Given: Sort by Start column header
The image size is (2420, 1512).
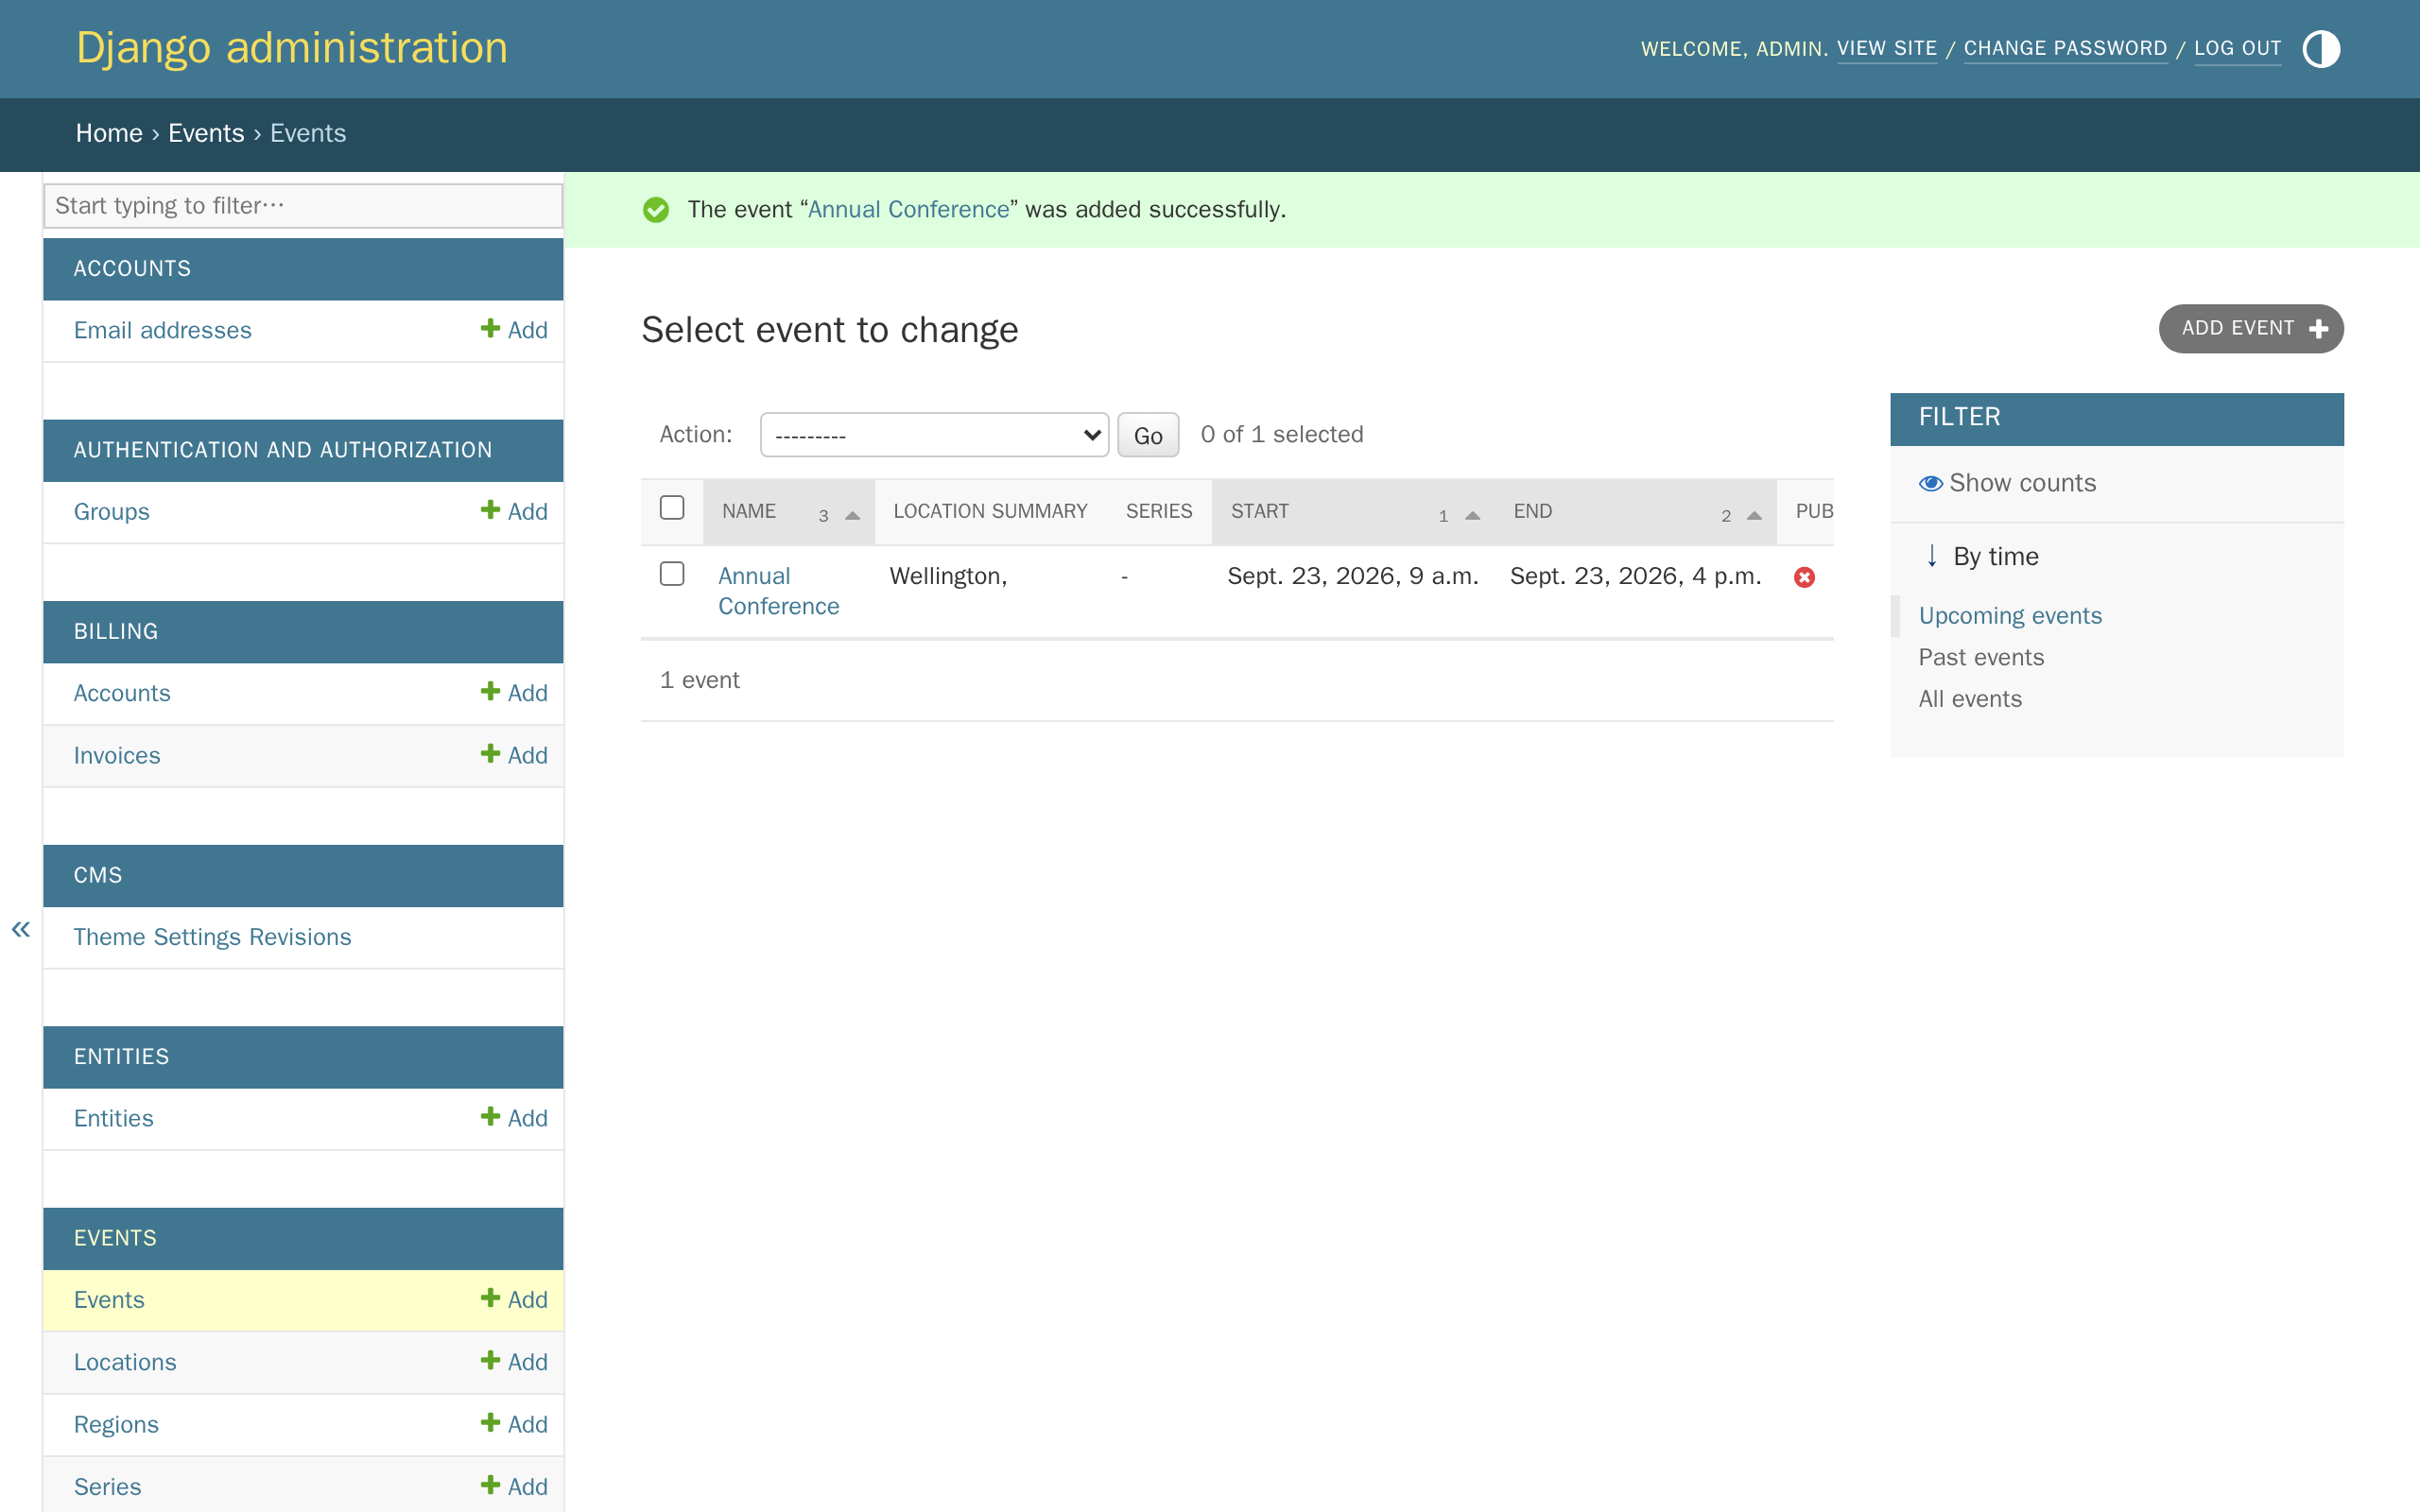Looking at the screenshot, I should pos(1259,511).
